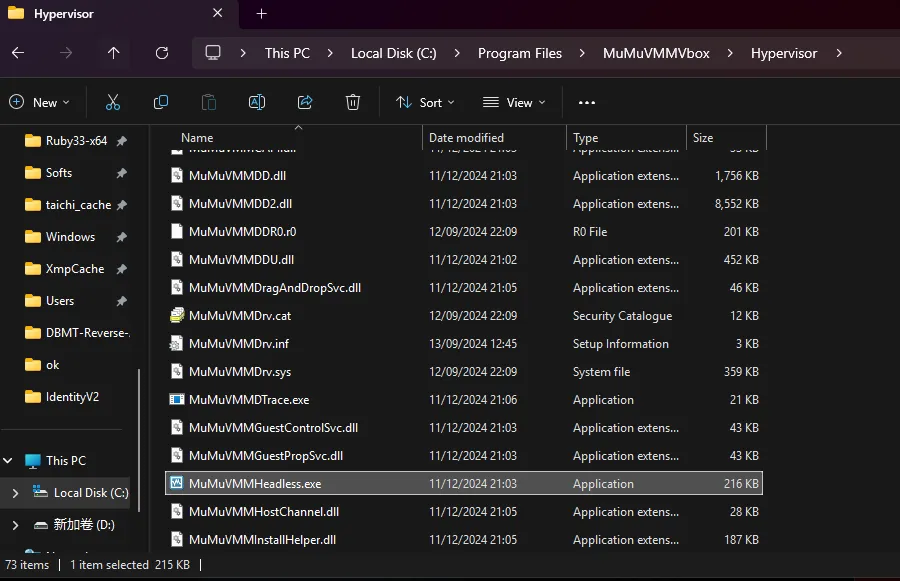
Task: Open the Sort dropdown menu
Action: click(x=425, y=103)
